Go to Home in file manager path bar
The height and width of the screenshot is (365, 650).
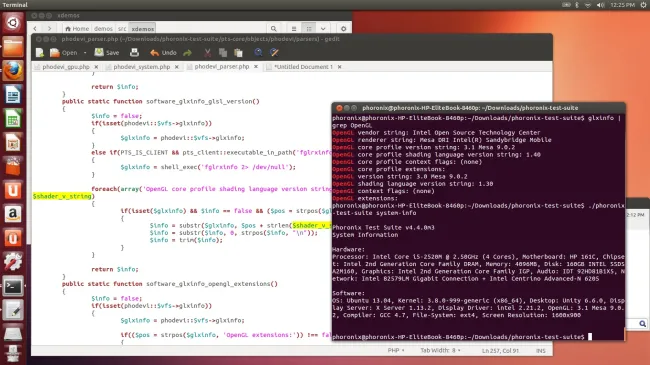pos(77,29)
